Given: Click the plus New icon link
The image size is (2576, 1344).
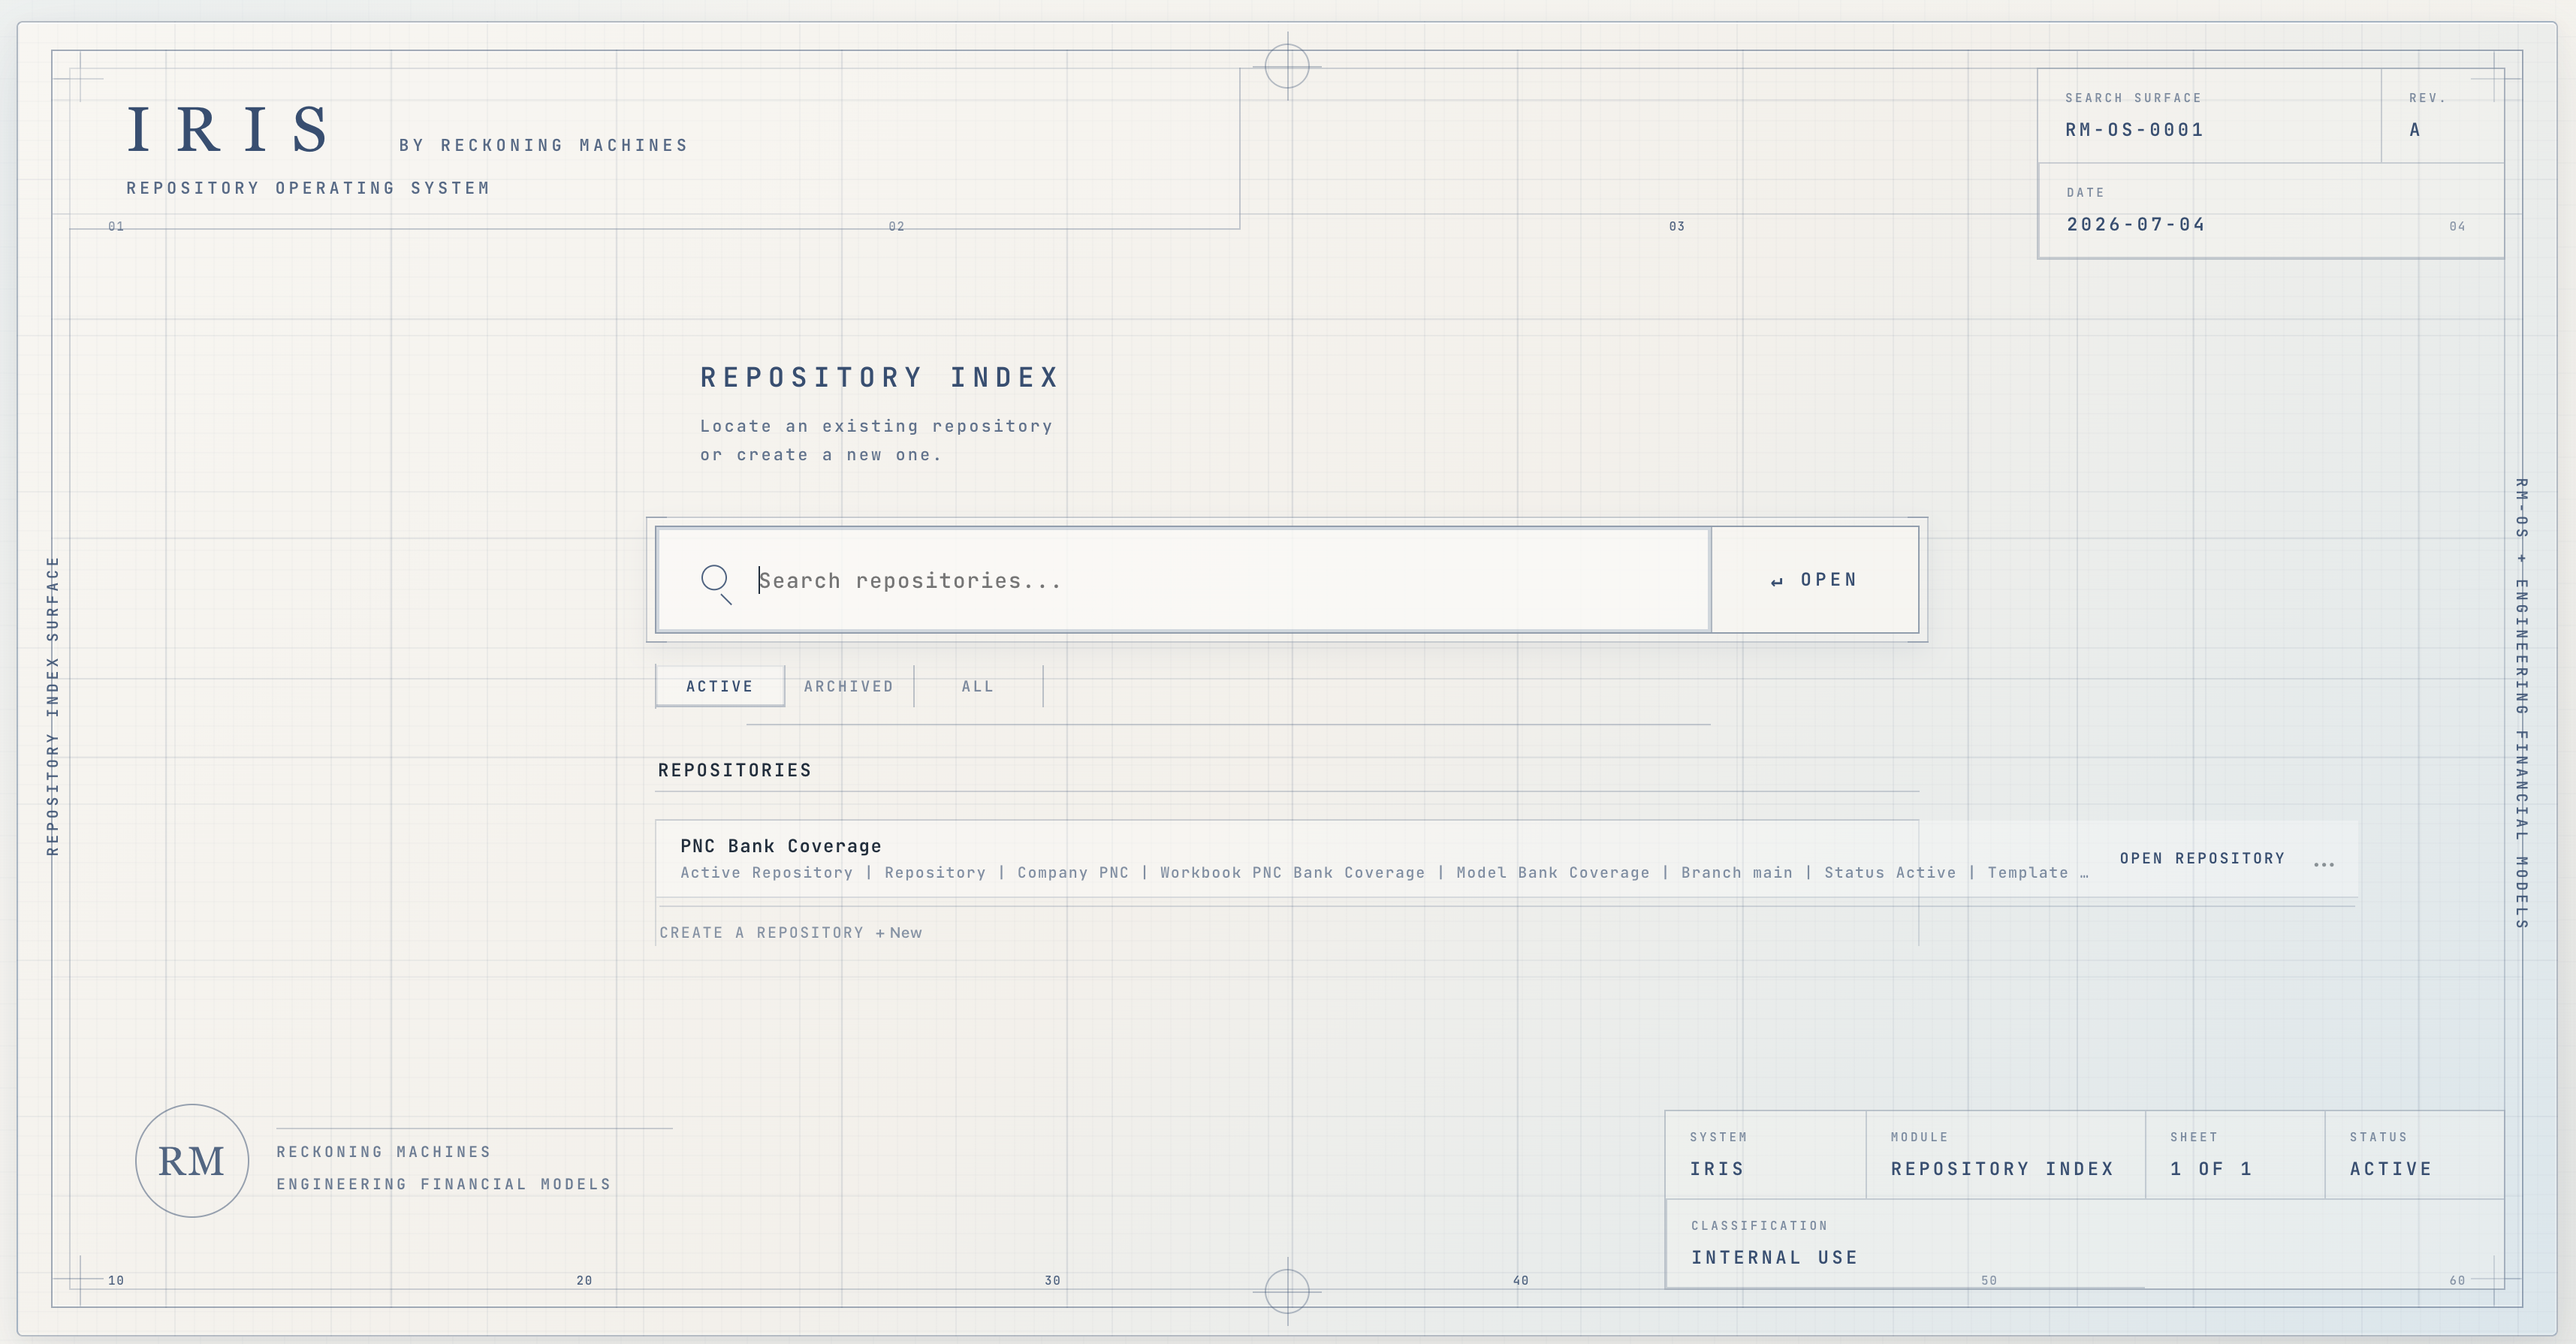Looking at the screenshot, I should (x=899, y=933).
